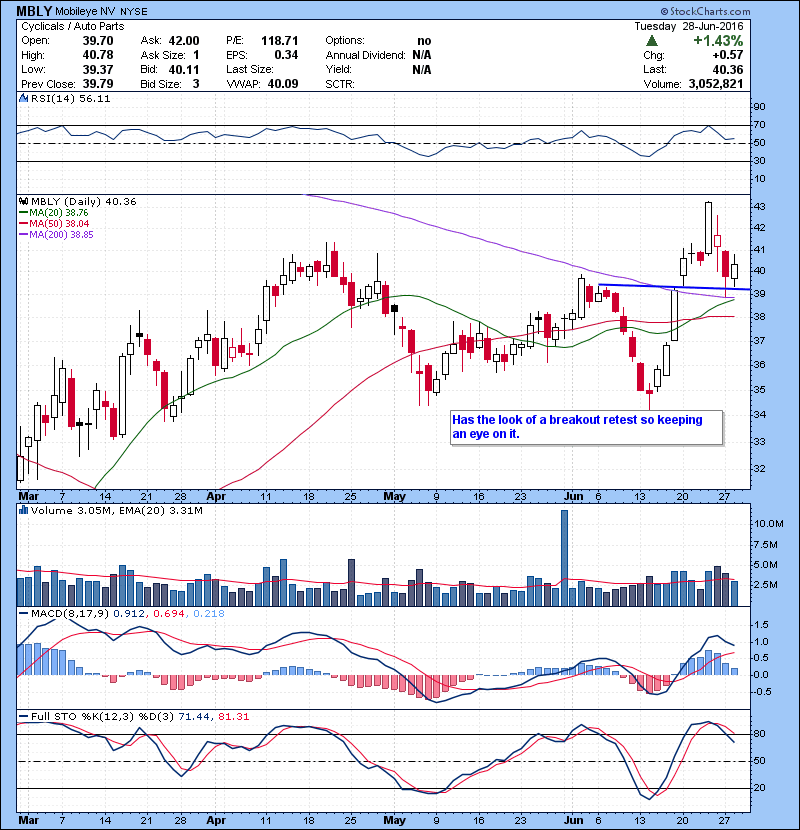Click the Last price 40.36
Screen dimensions: 800x830
727,69
